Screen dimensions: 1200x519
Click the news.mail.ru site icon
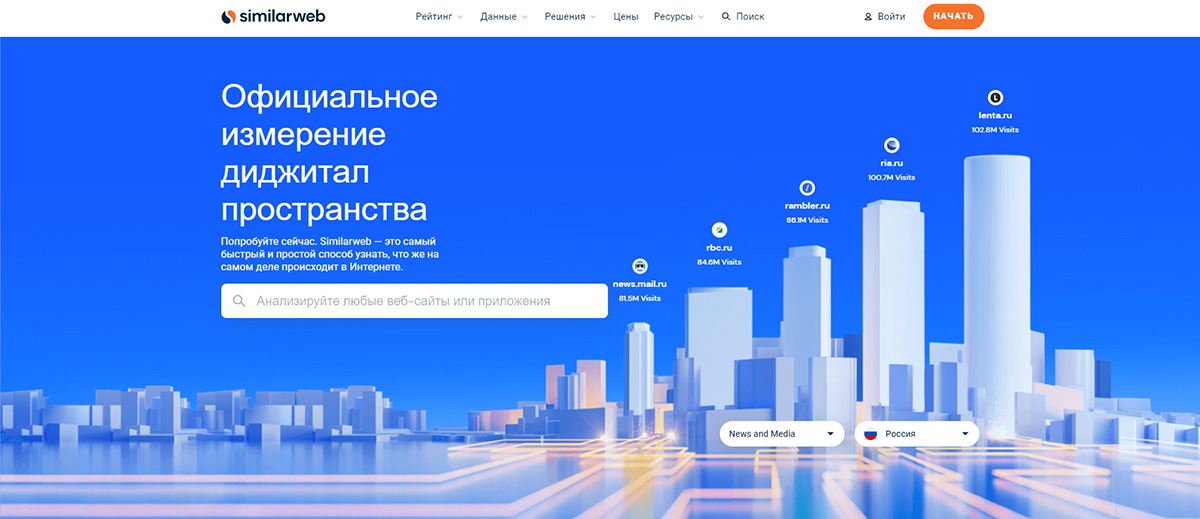point(640,266)
